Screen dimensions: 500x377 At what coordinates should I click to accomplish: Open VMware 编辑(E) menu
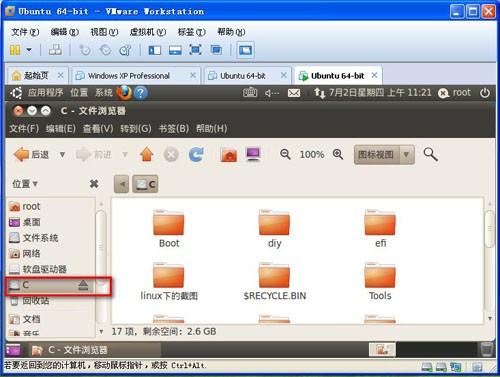(x=64, y=32)
